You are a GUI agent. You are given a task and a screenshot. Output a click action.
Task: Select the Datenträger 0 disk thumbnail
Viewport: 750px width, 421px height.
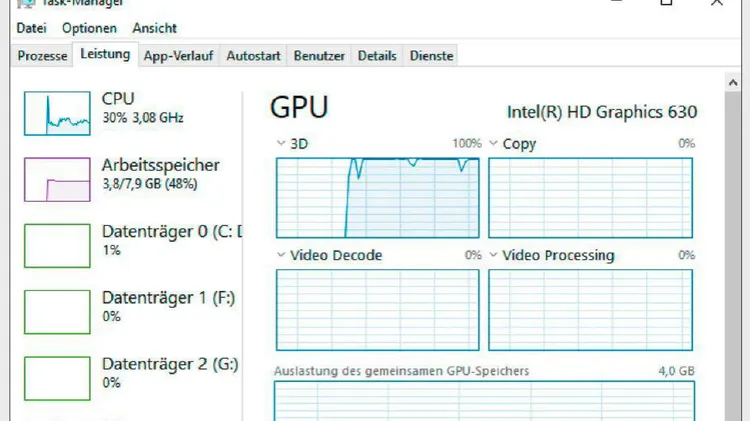pos(56,245)
